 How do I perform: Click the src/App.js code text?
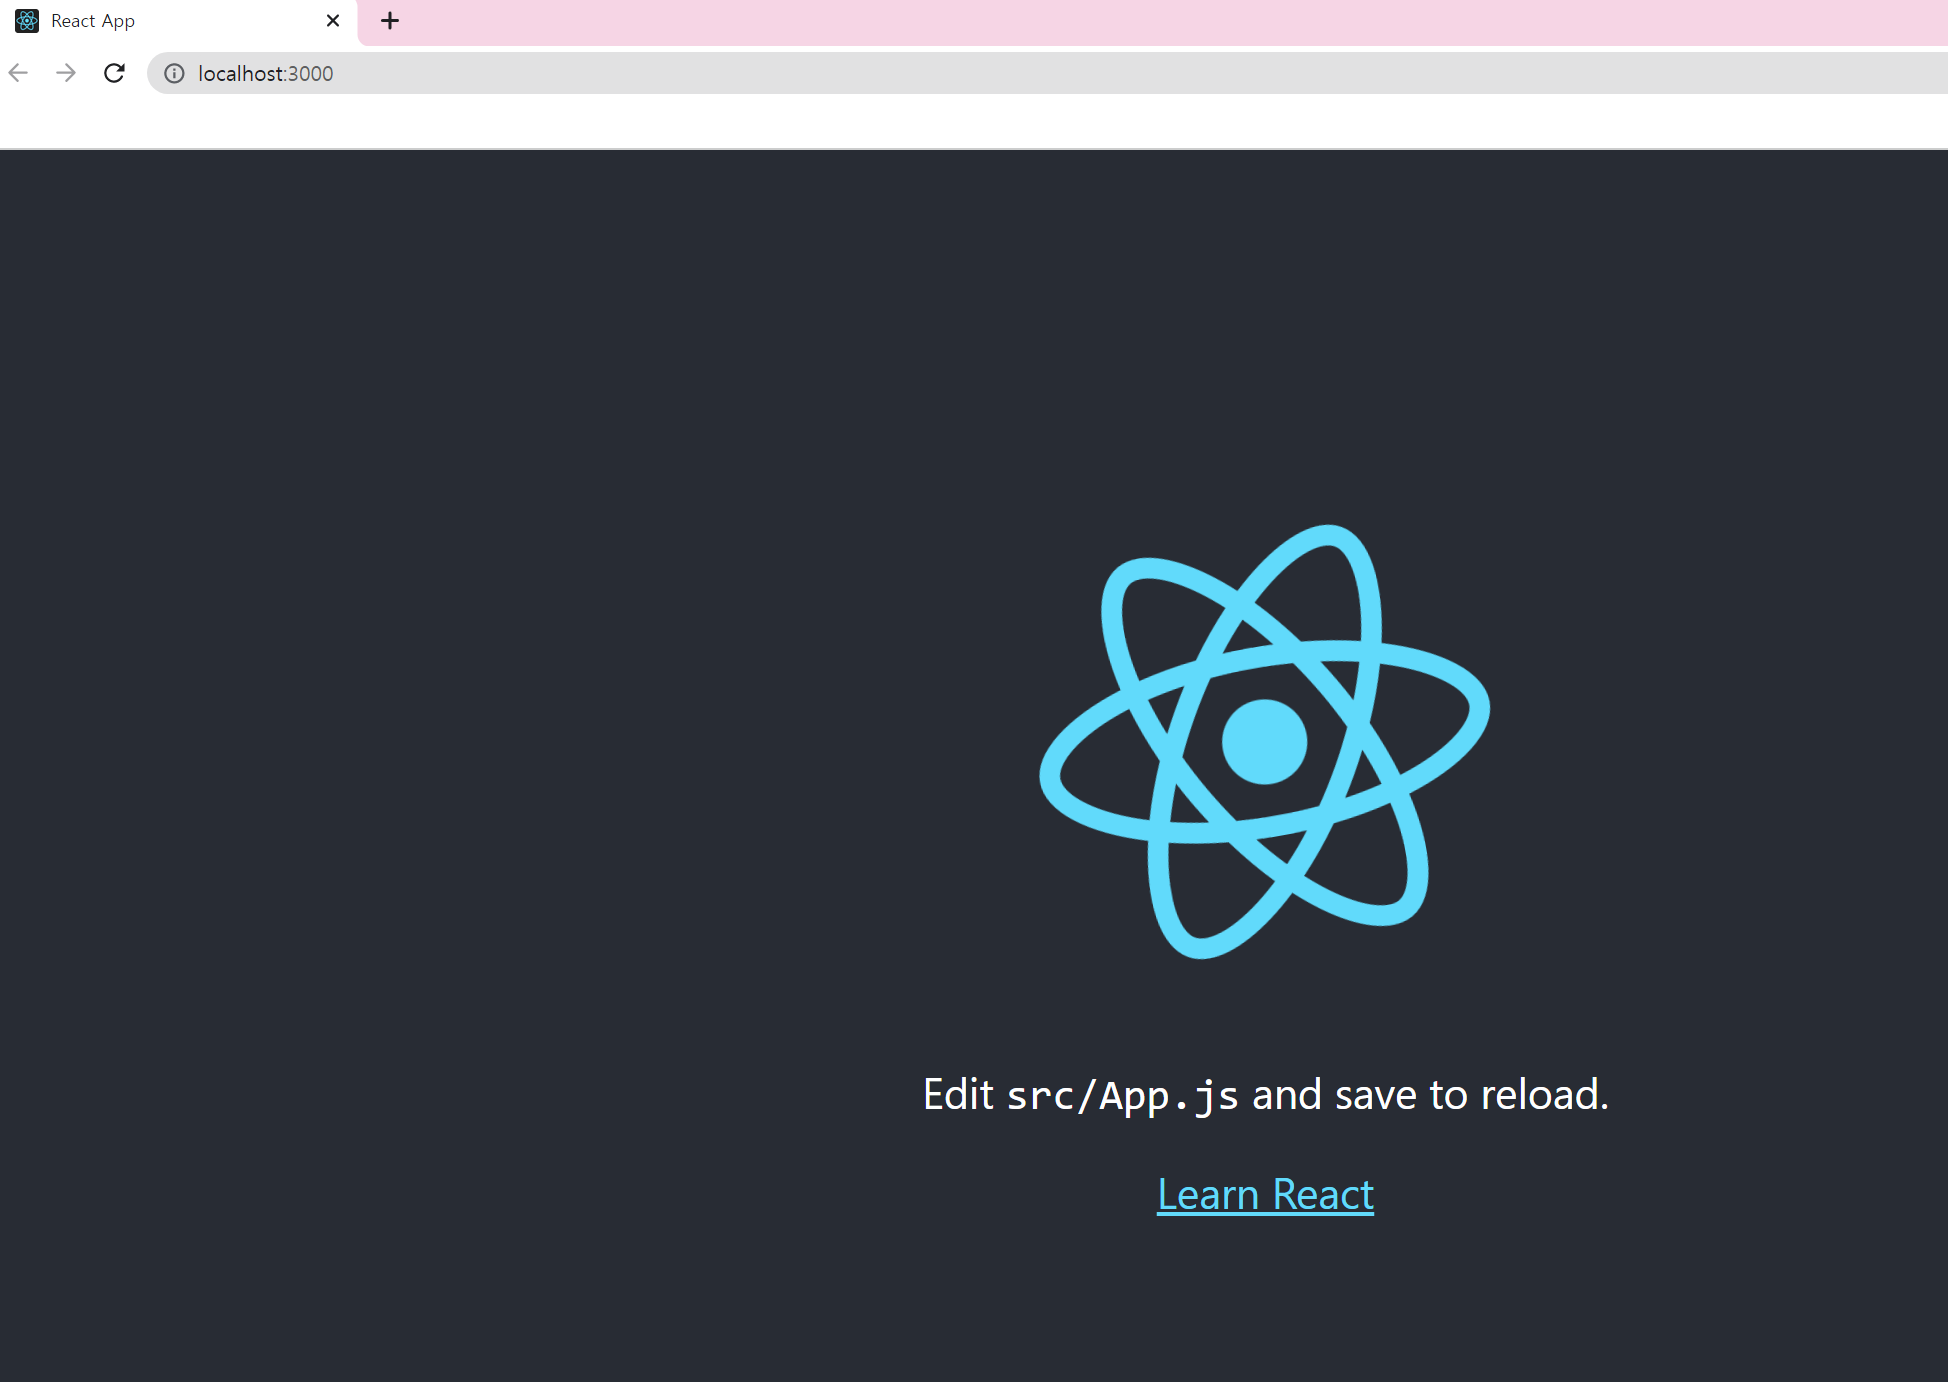pyautogui.click(x=1122, y=1096)
